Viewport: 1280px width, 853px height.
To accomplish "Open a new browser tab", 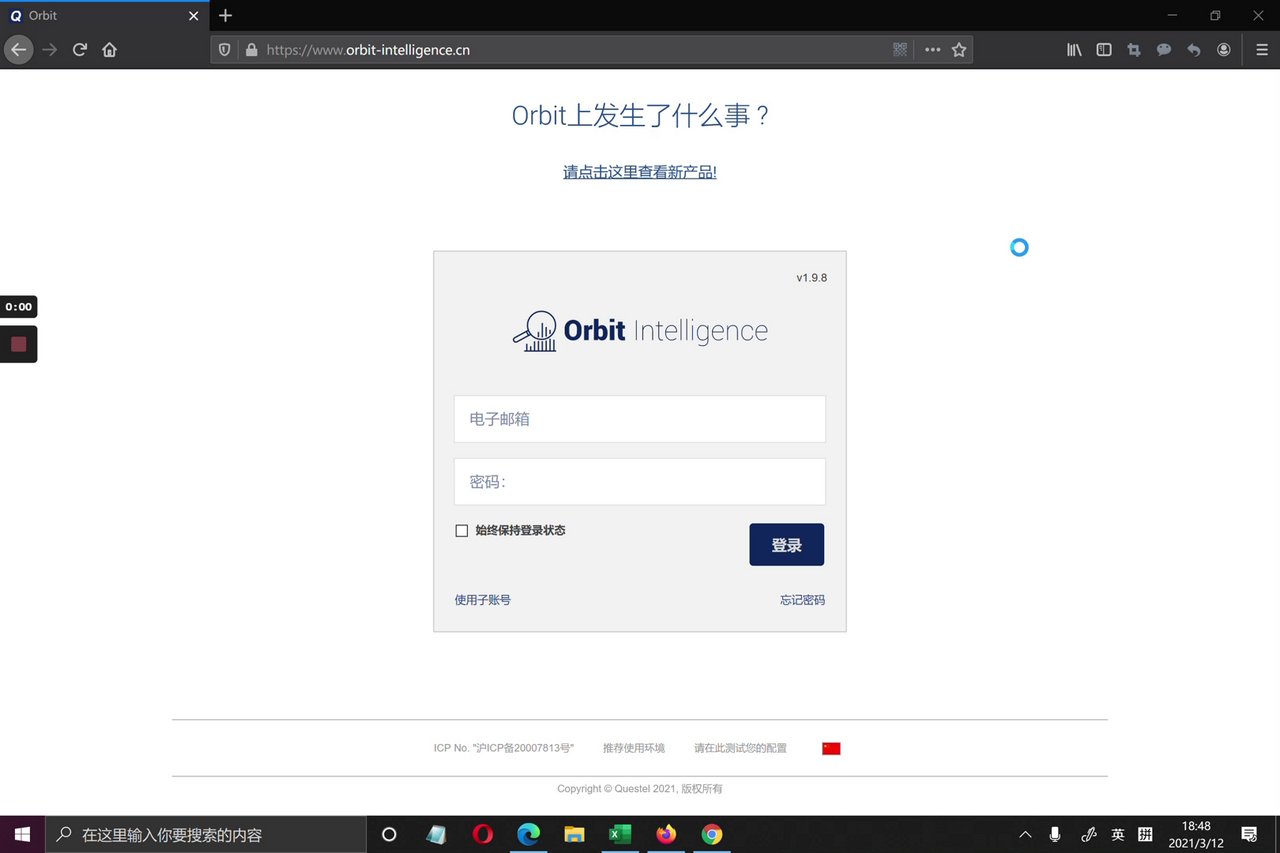I will click(225, 16).
